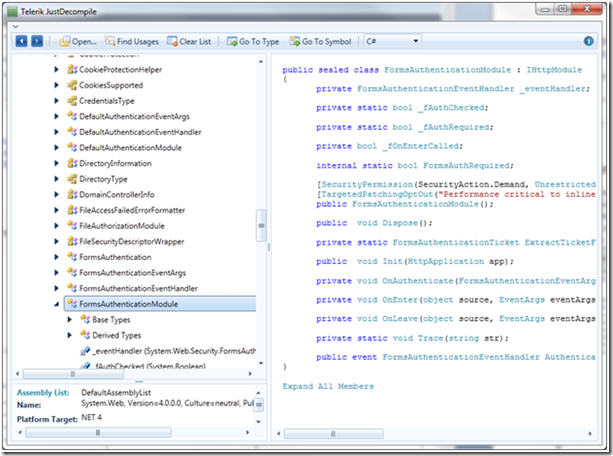The width and height of the screenshot is (613, 456).
Task: Open the C# language dropdown
Action: (393, 41)
